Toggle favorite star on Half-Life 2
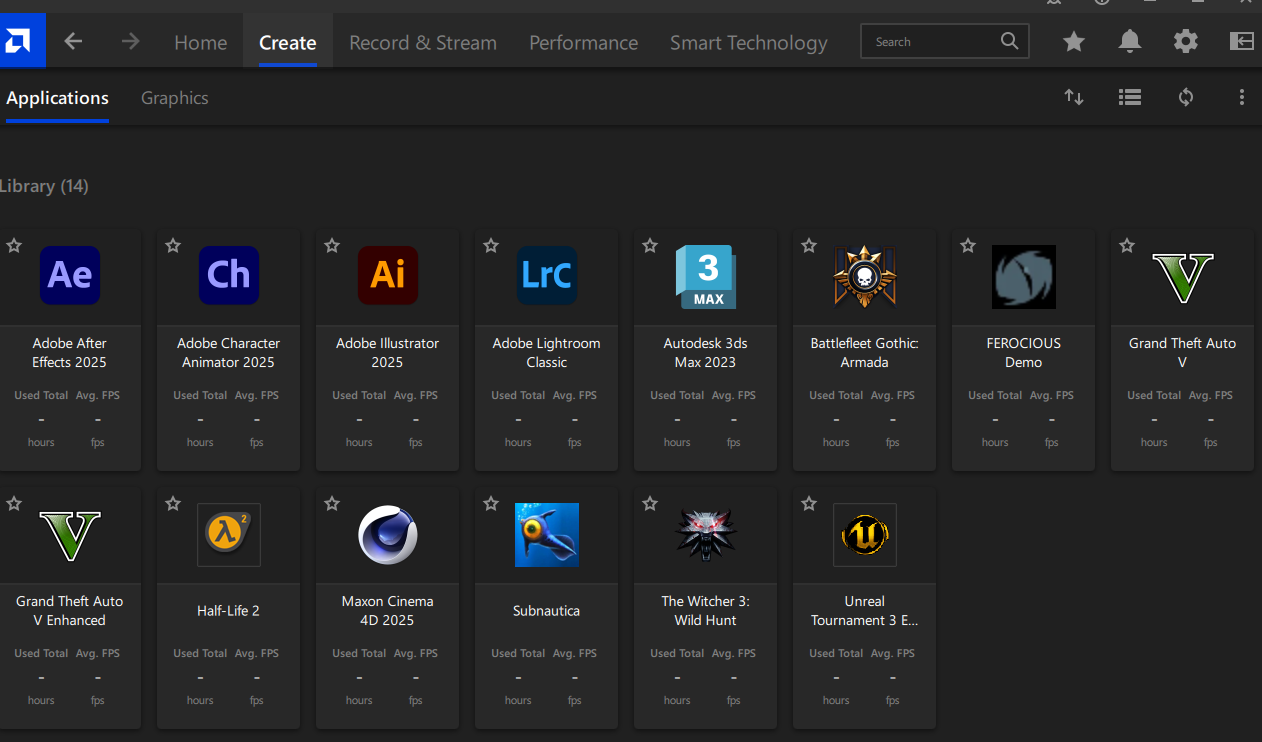 [173, 504]
